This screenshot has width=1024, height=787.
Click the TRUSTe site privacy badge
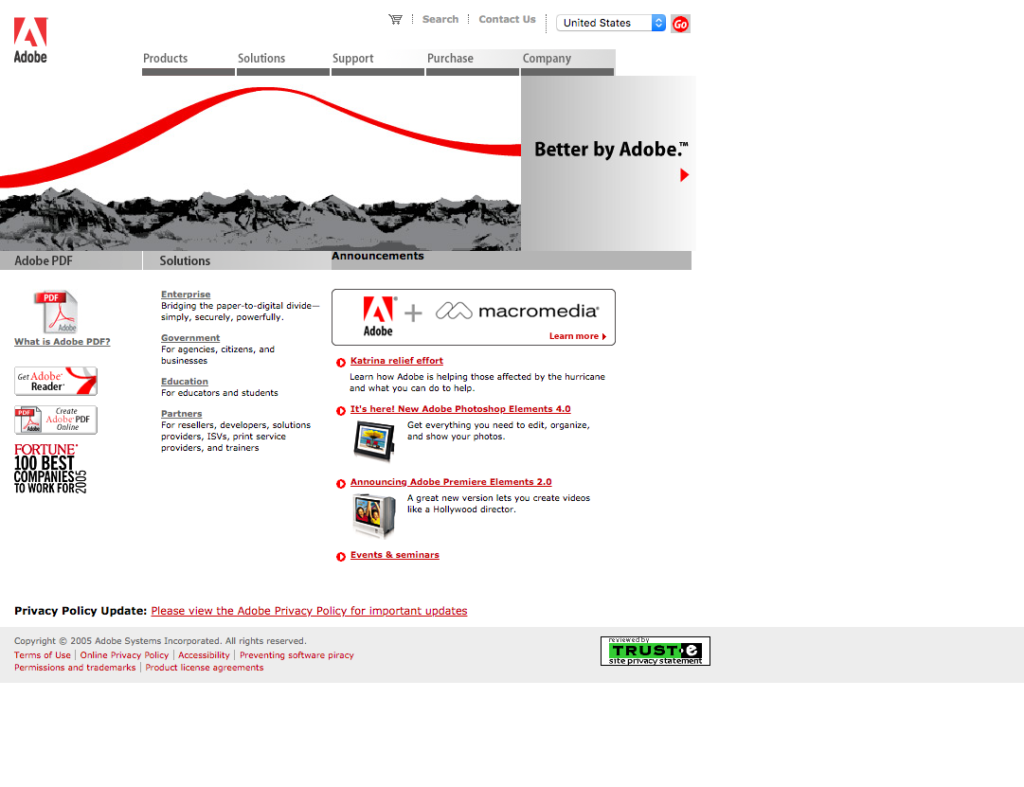coord(655,650)
